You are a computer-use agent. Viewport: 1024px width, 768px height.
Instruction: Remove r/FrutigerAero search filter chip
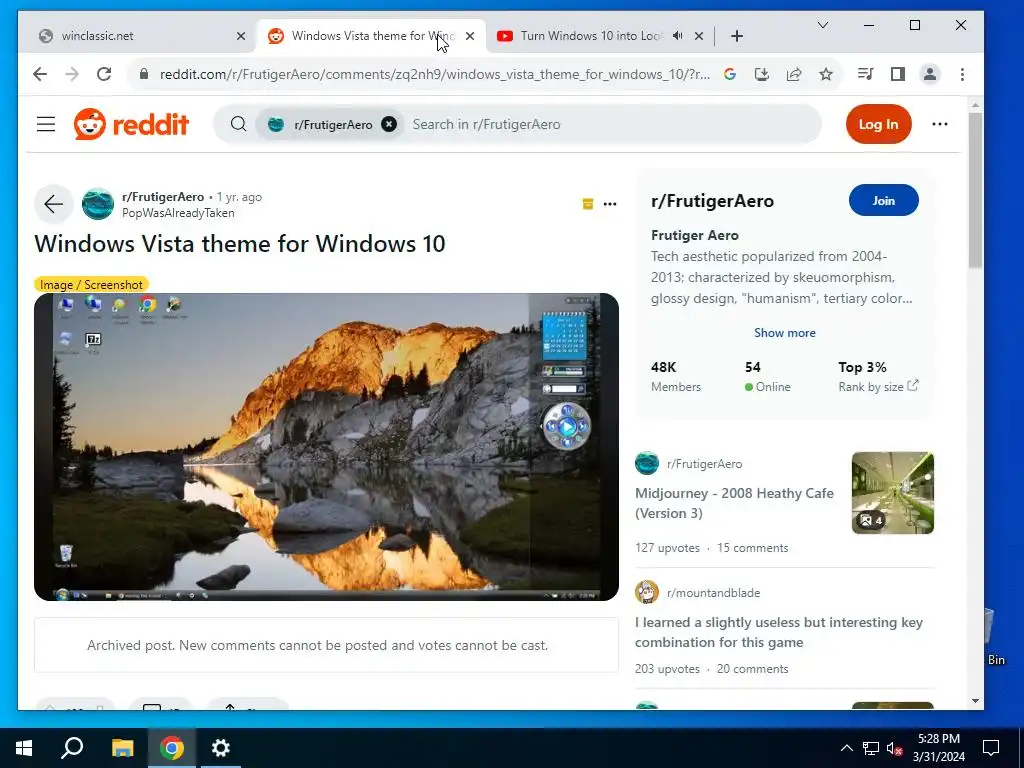[389, 124]
